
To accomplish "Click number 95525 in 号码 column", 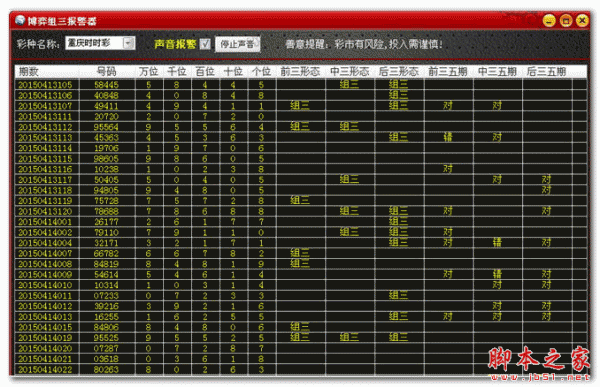I will coord(106,338).
